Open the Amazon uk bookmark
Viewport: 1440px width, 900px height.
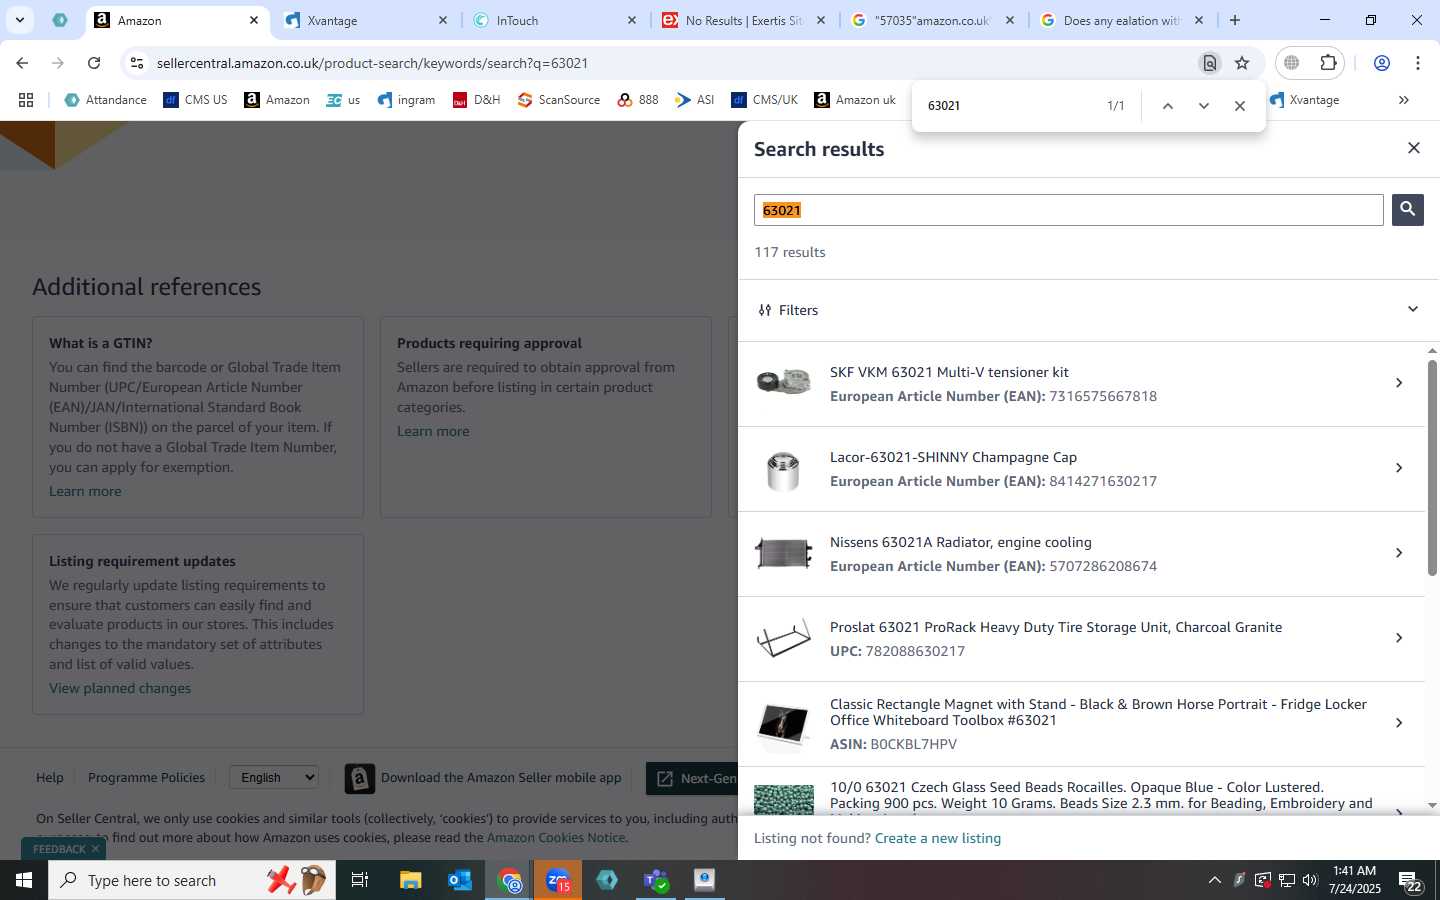coord(855,100)
